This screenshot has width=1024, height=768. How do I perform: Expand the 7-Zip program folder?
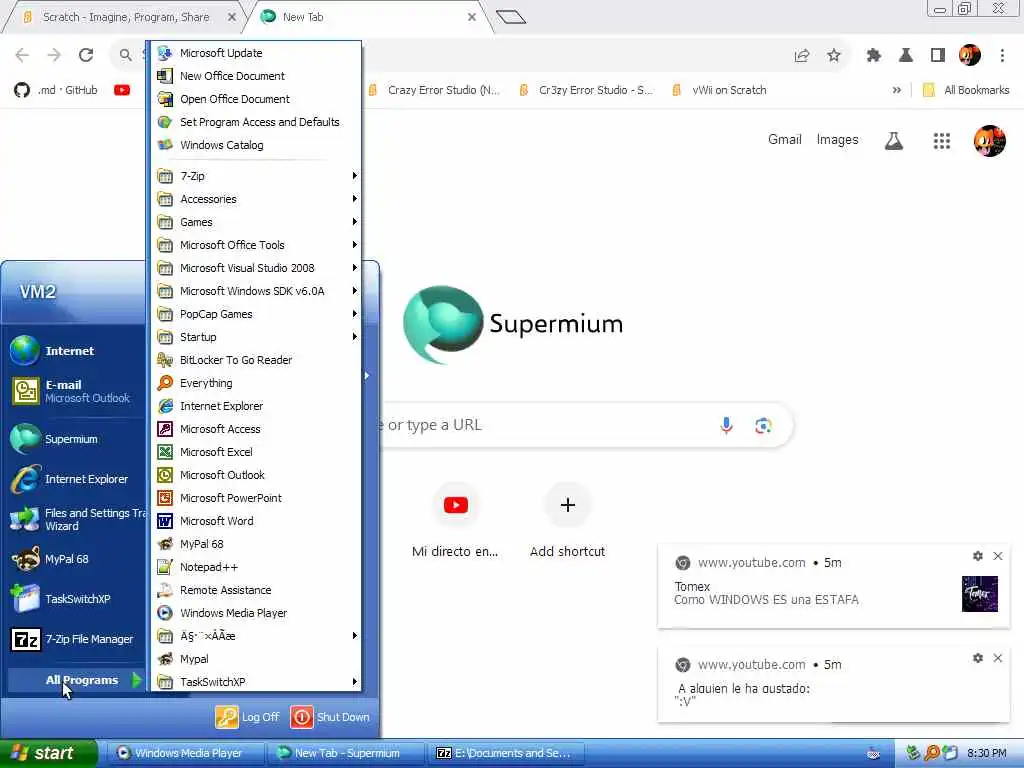(x=256, y=176)
